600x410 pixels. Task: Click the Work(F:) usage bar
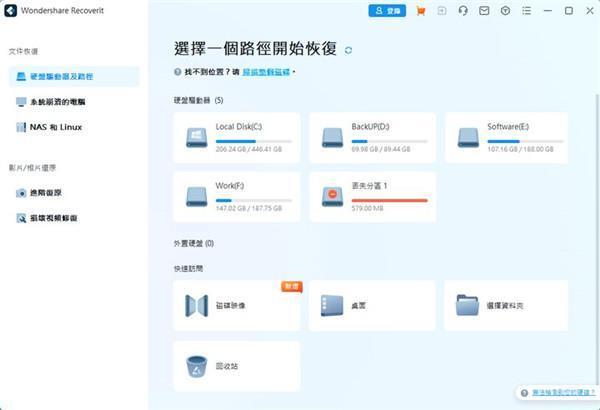(x=254, y=200)
